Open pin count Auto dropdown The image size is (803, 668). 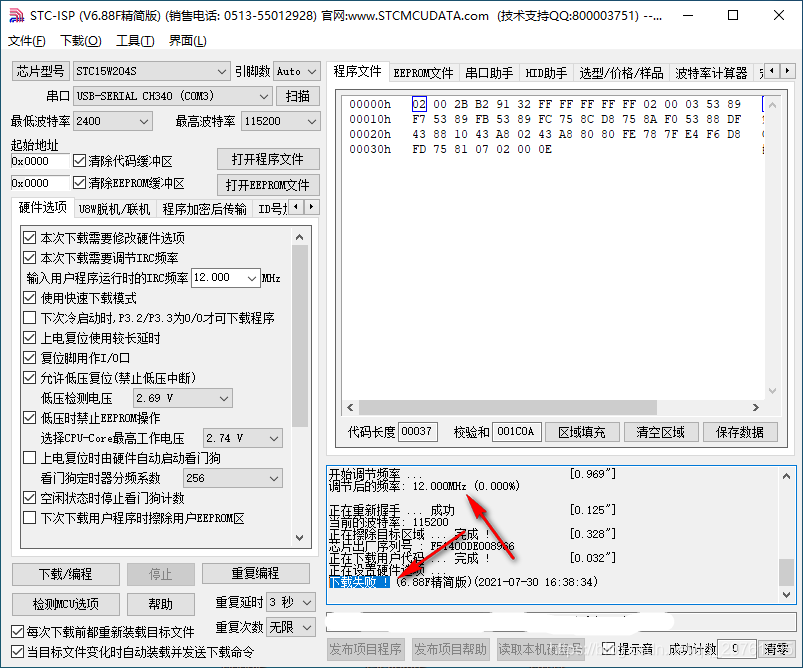[x=297, y=71]
